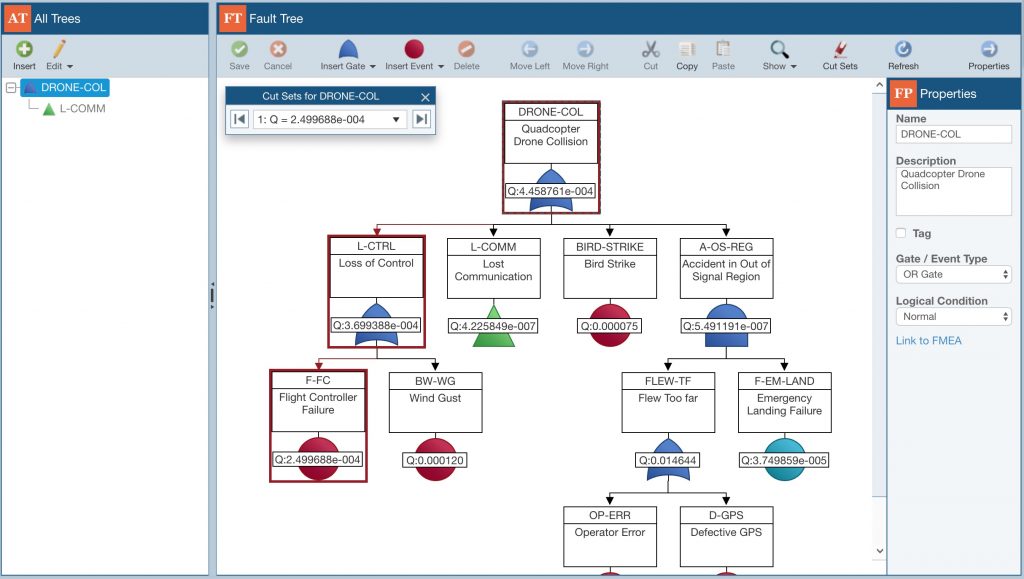The width and height of the screenshot is (1024, 579).
Task: Click the Insert tree icon
Action: click(x=24, y=50)
